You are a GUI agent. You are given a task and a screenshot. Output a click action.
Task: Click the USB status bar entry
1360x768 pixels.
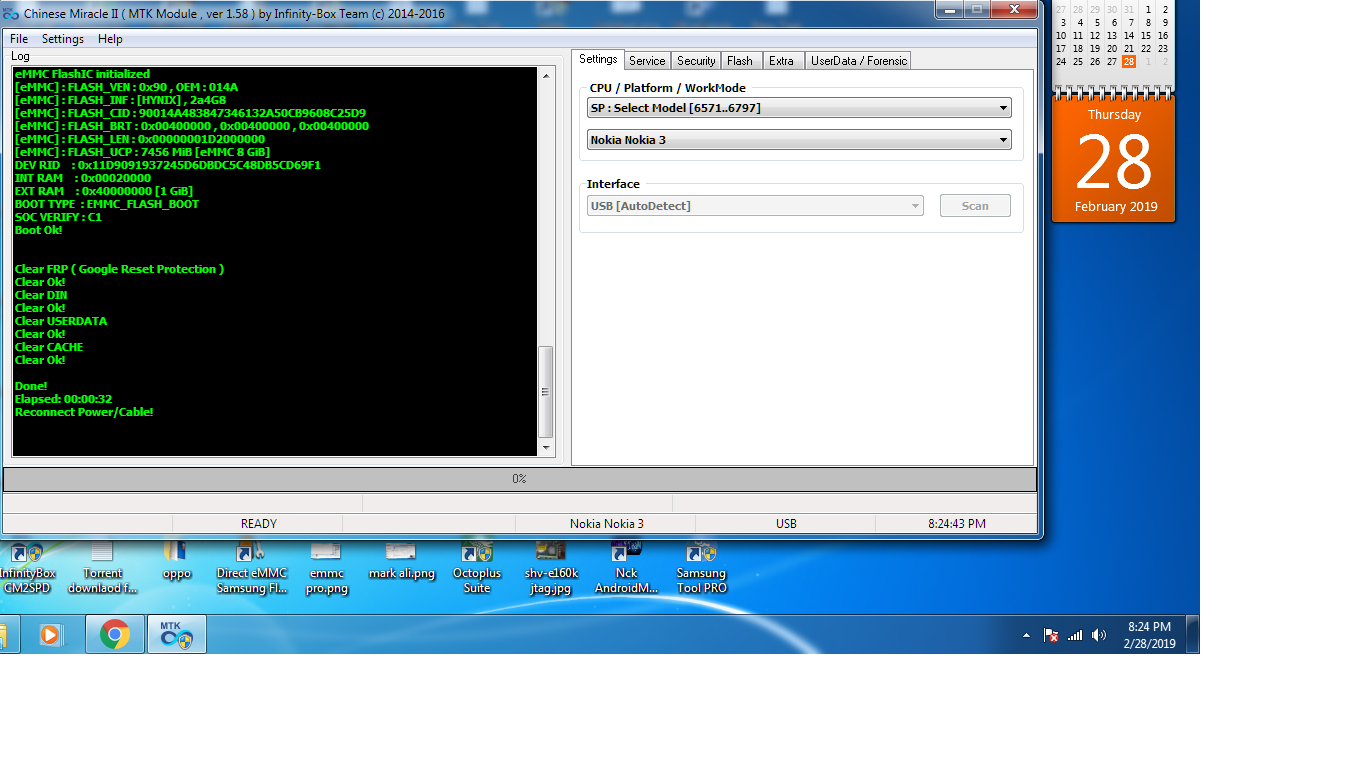(x=786, y=524)
